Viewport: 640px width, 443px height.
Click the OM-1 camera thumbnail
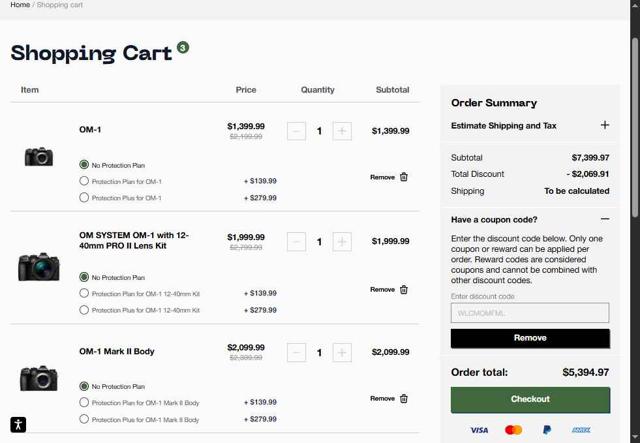click(x=39, y=156)
